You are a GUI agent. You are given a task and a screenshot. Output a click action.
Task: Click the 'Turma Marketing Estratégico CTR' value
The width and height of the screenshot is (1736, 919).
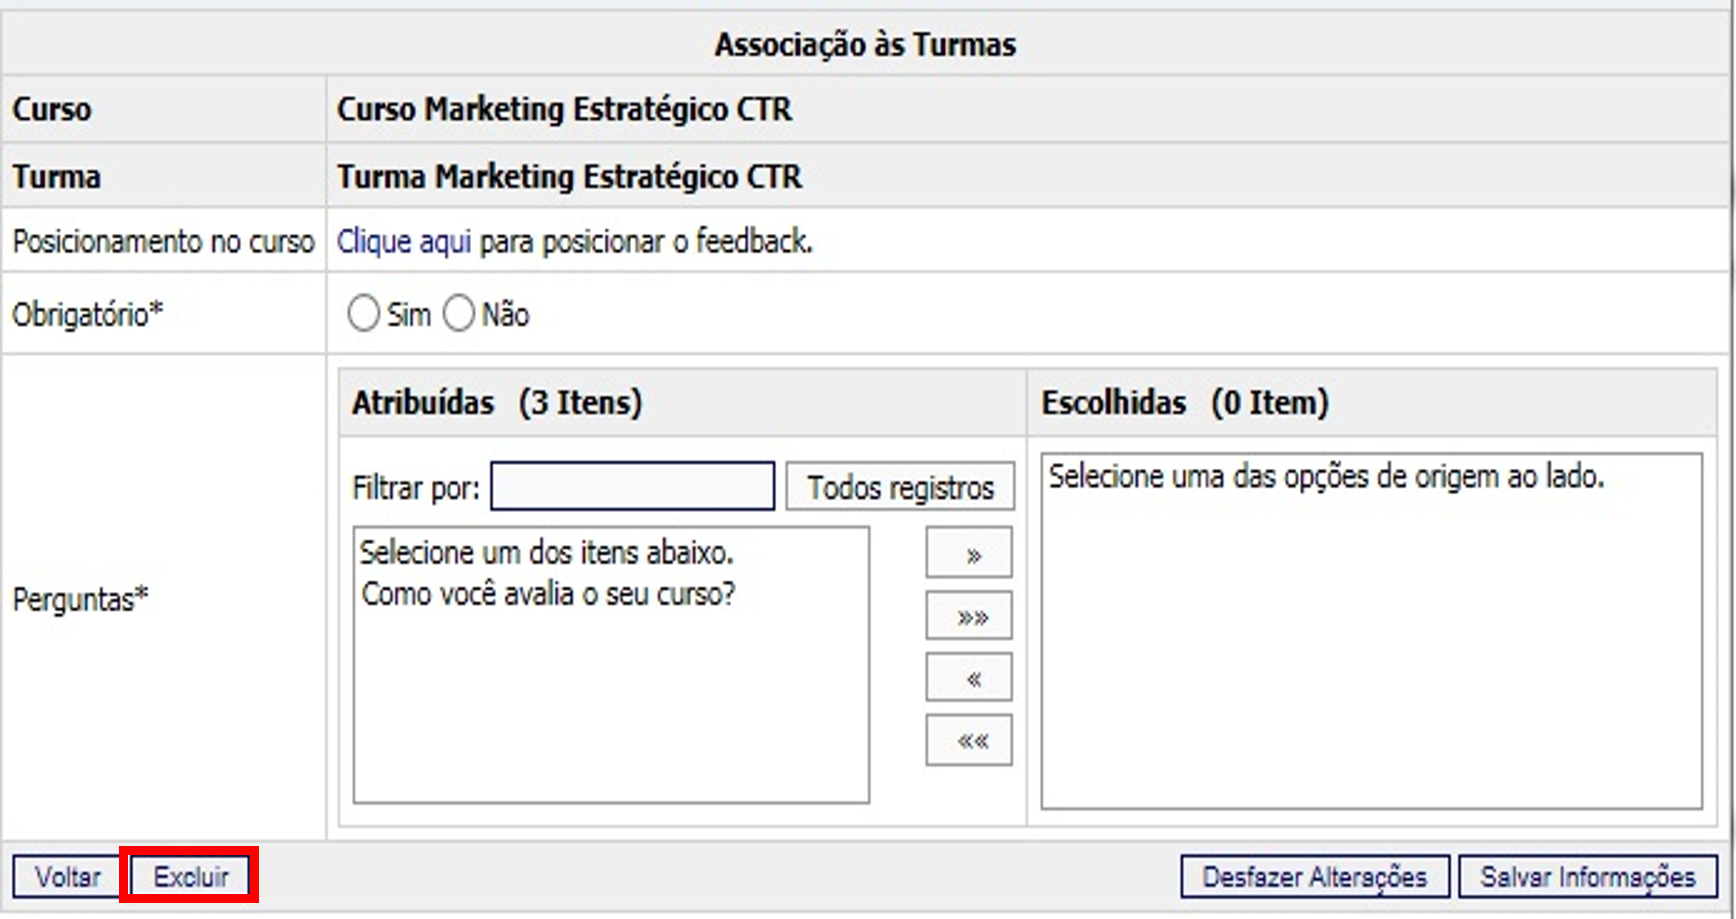[569, 177]
